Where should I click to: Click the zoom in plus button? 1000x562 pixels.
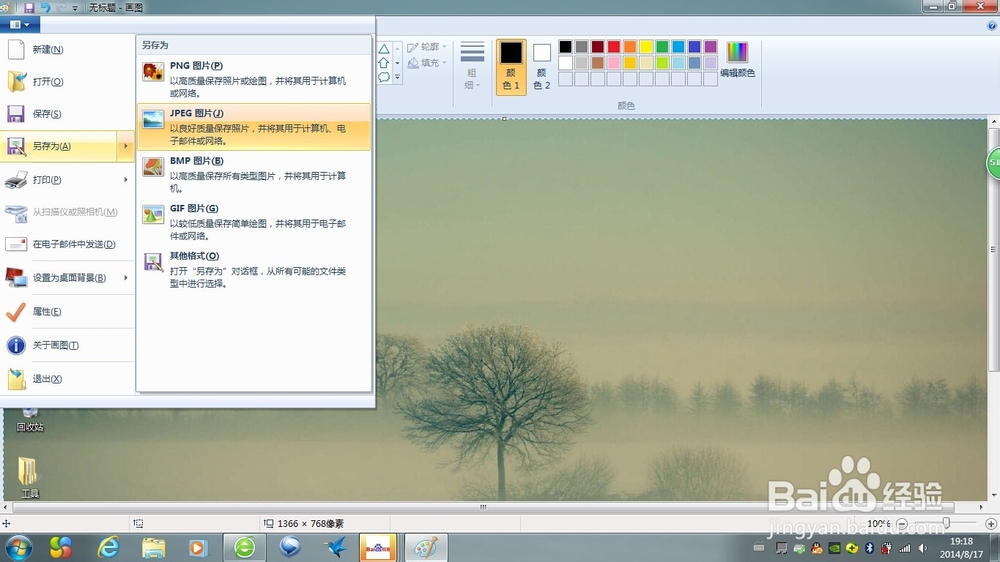pos(991,524)
